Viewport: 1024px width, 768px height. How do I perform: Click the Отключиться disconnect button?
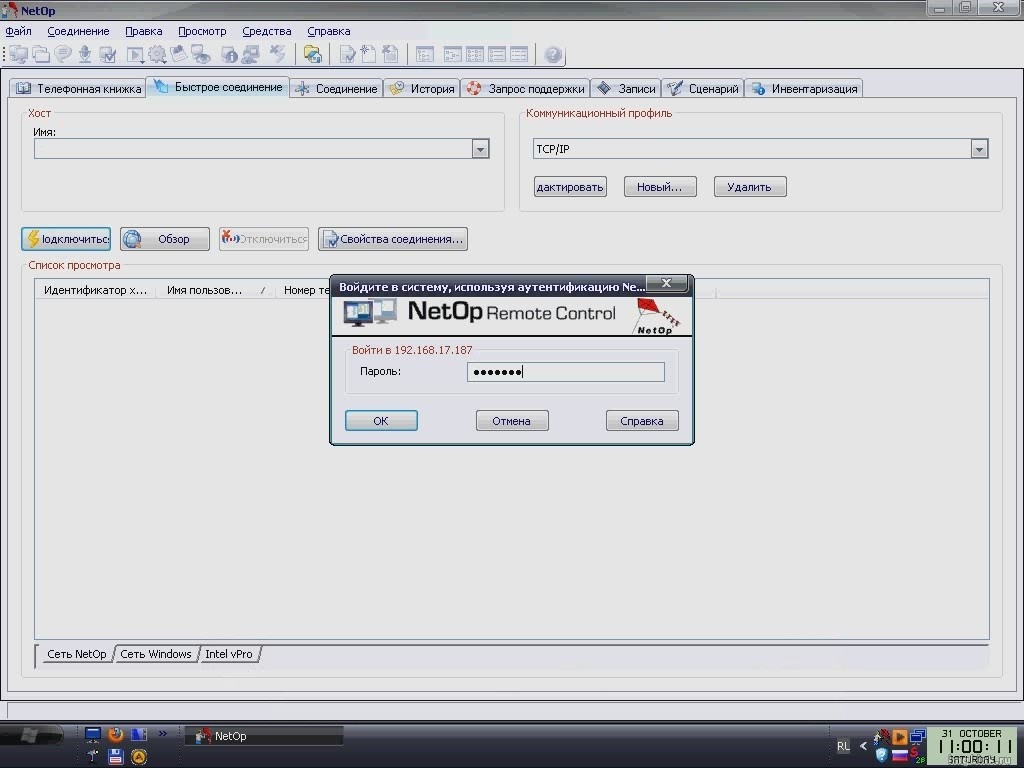tap(264, 239)
